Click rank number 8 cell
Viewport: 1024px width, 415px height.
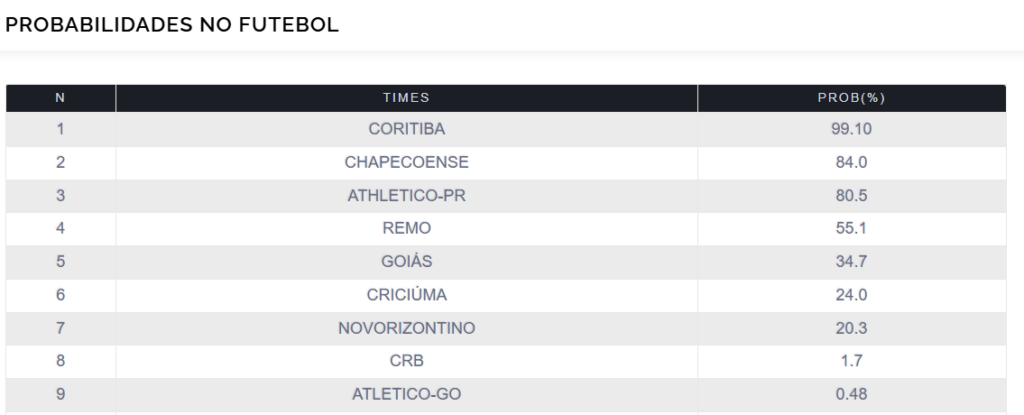pos(60,361)
